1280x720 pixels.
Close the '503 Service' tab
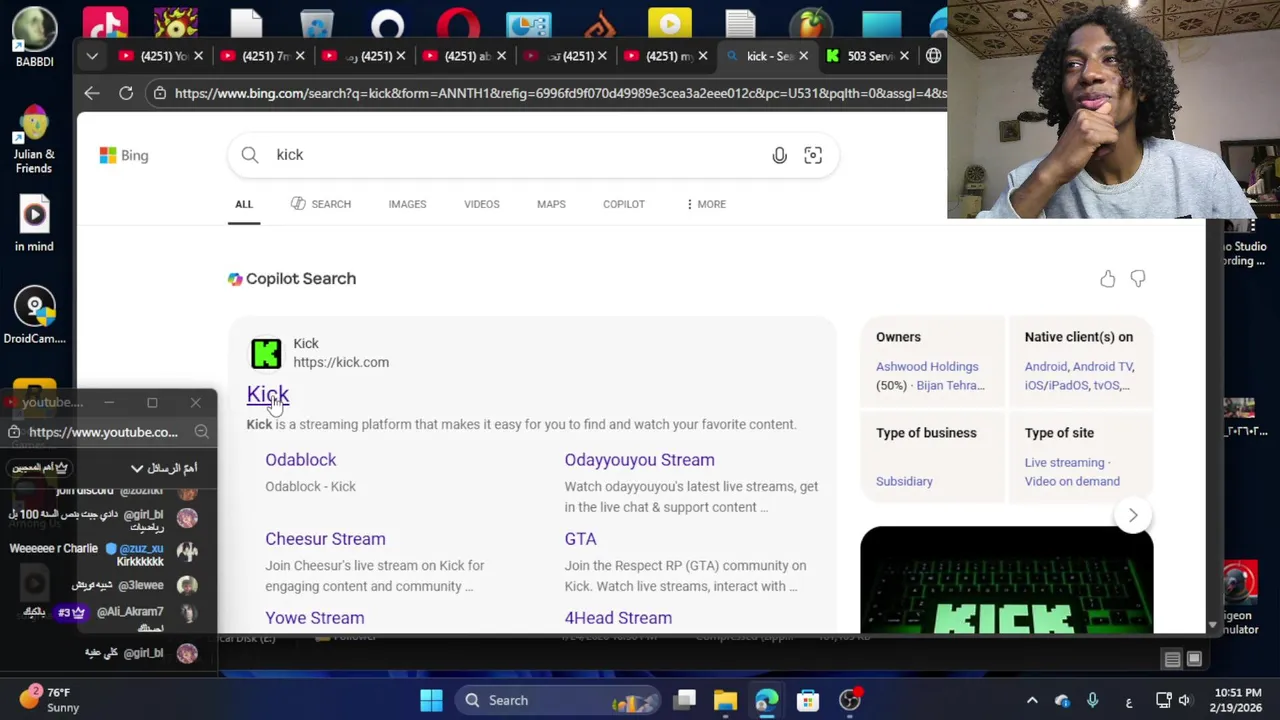904,56
